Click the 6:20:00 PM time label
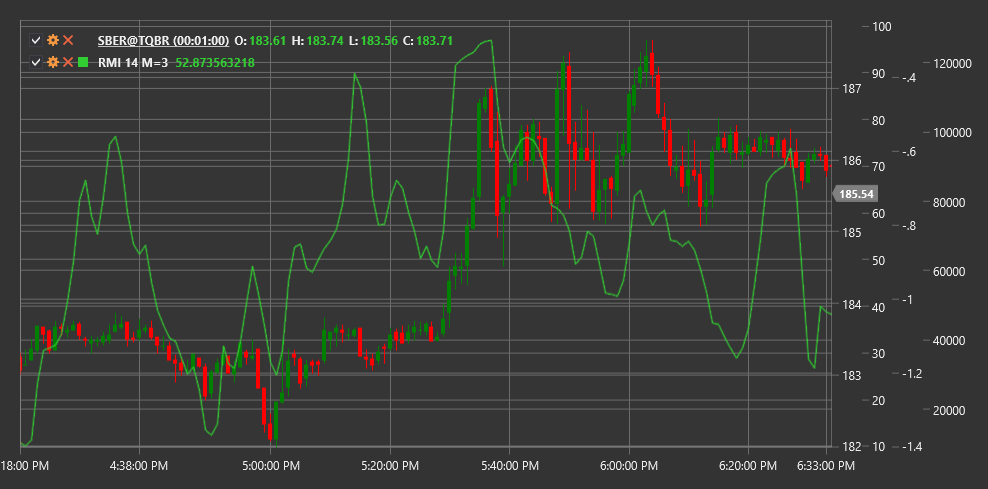 click(x=748, y=467)
